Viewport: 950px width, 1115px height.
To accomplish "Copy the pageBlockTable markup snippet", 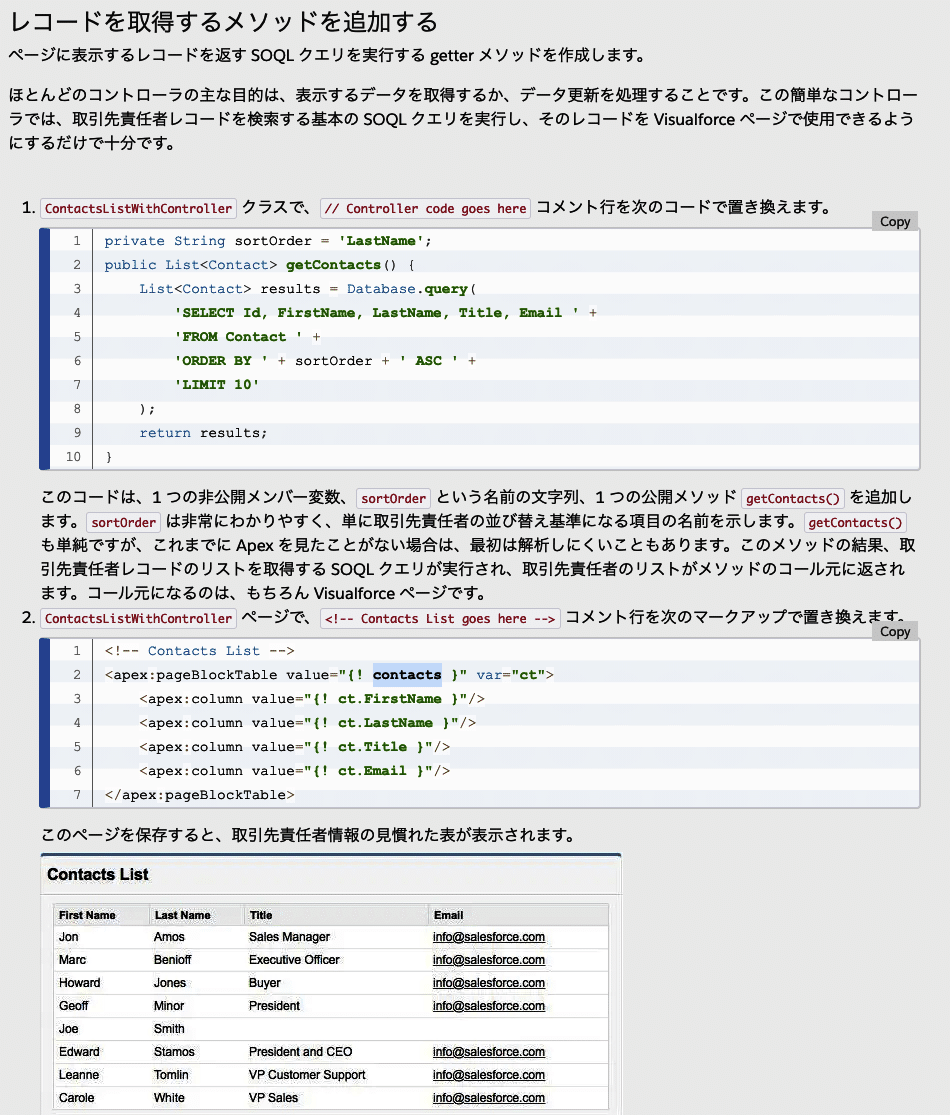I will click(895, 631).
